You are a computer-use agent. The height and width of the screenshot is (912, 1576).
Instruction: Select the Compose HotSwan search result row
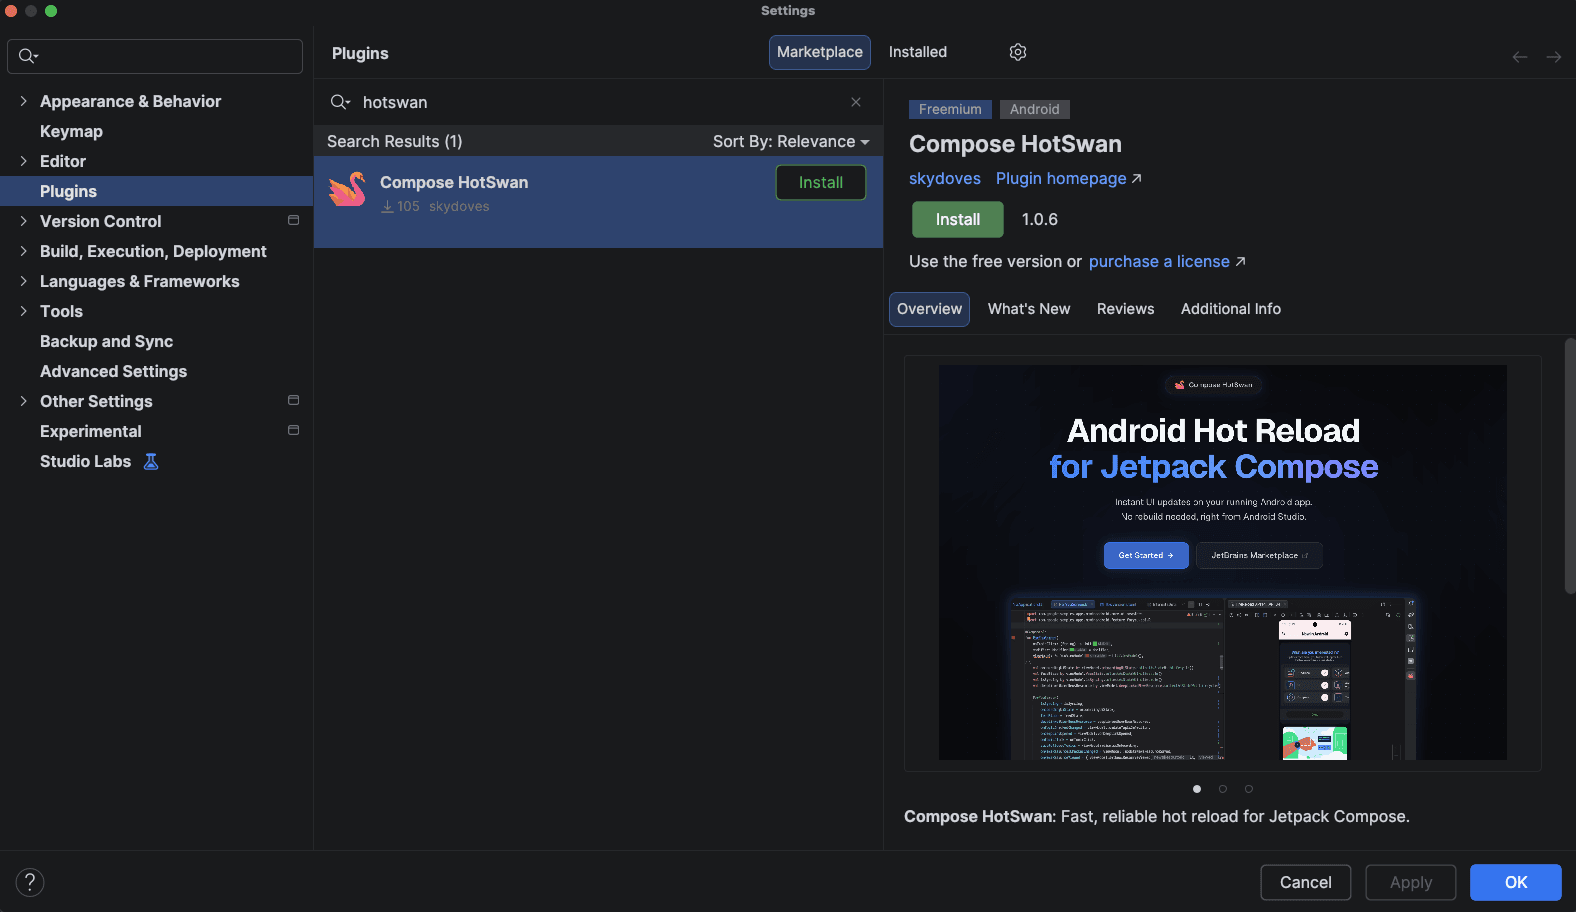pos(598,202)
